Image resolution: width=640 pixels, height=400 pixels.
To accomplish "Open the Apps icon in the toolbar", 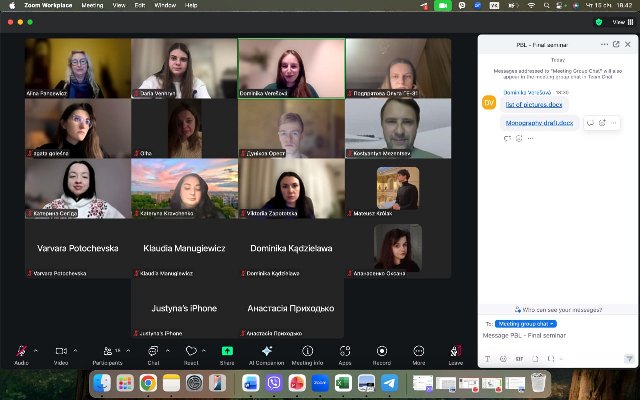I will 345,352.
